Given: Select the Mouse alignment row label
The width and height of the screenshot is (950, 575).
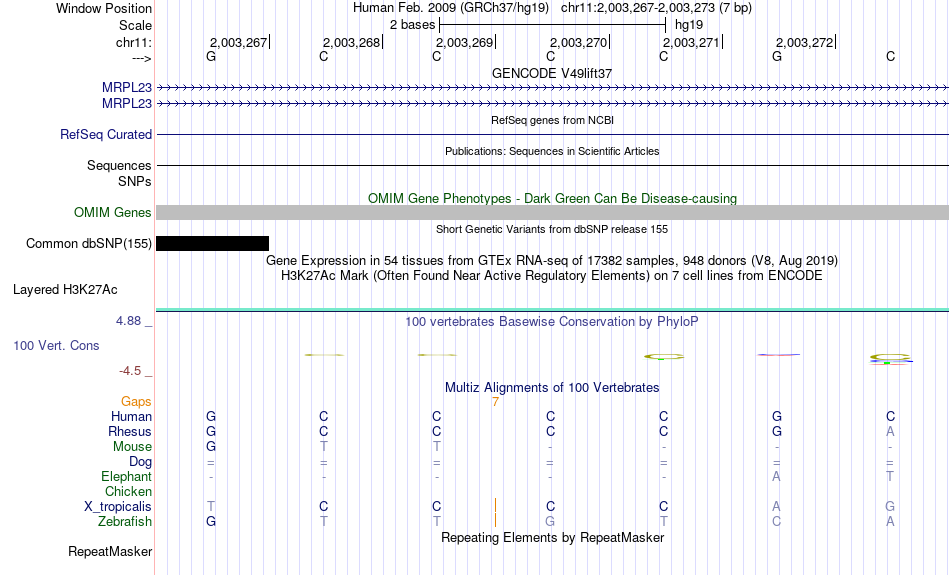Looking at the screenshot, I should pos(132,447).
